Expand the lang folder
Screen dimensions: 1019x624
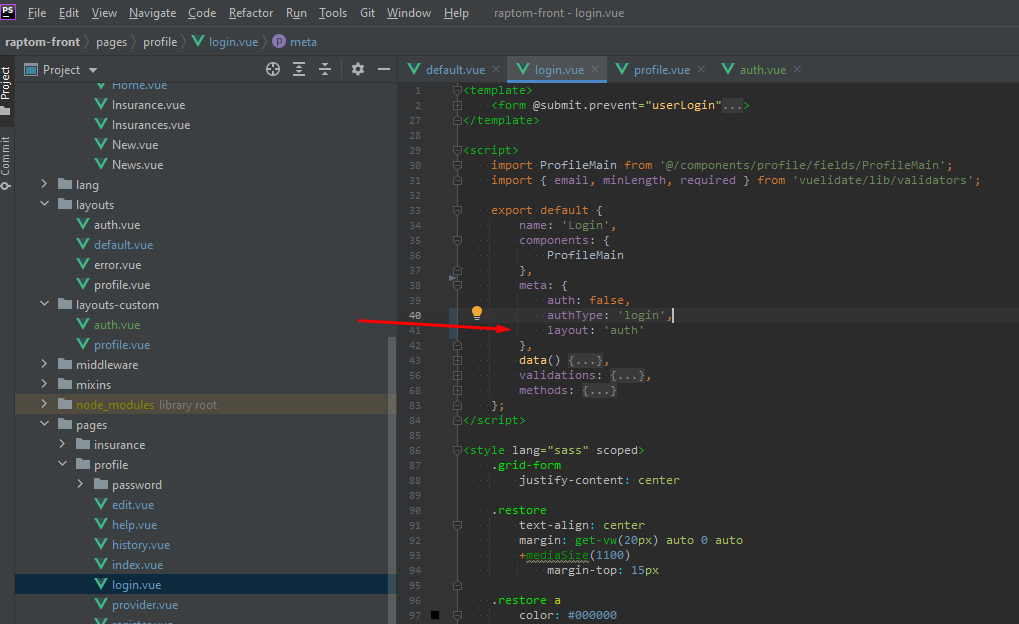pos(44,184)
